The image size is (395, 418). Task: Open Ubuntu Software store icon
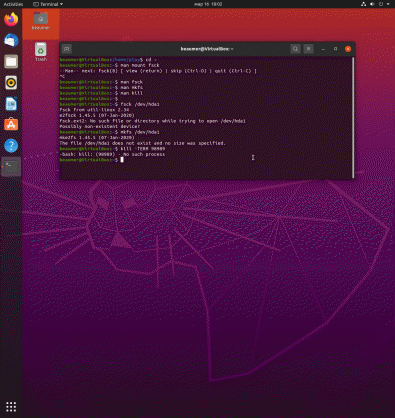[11, 125]
